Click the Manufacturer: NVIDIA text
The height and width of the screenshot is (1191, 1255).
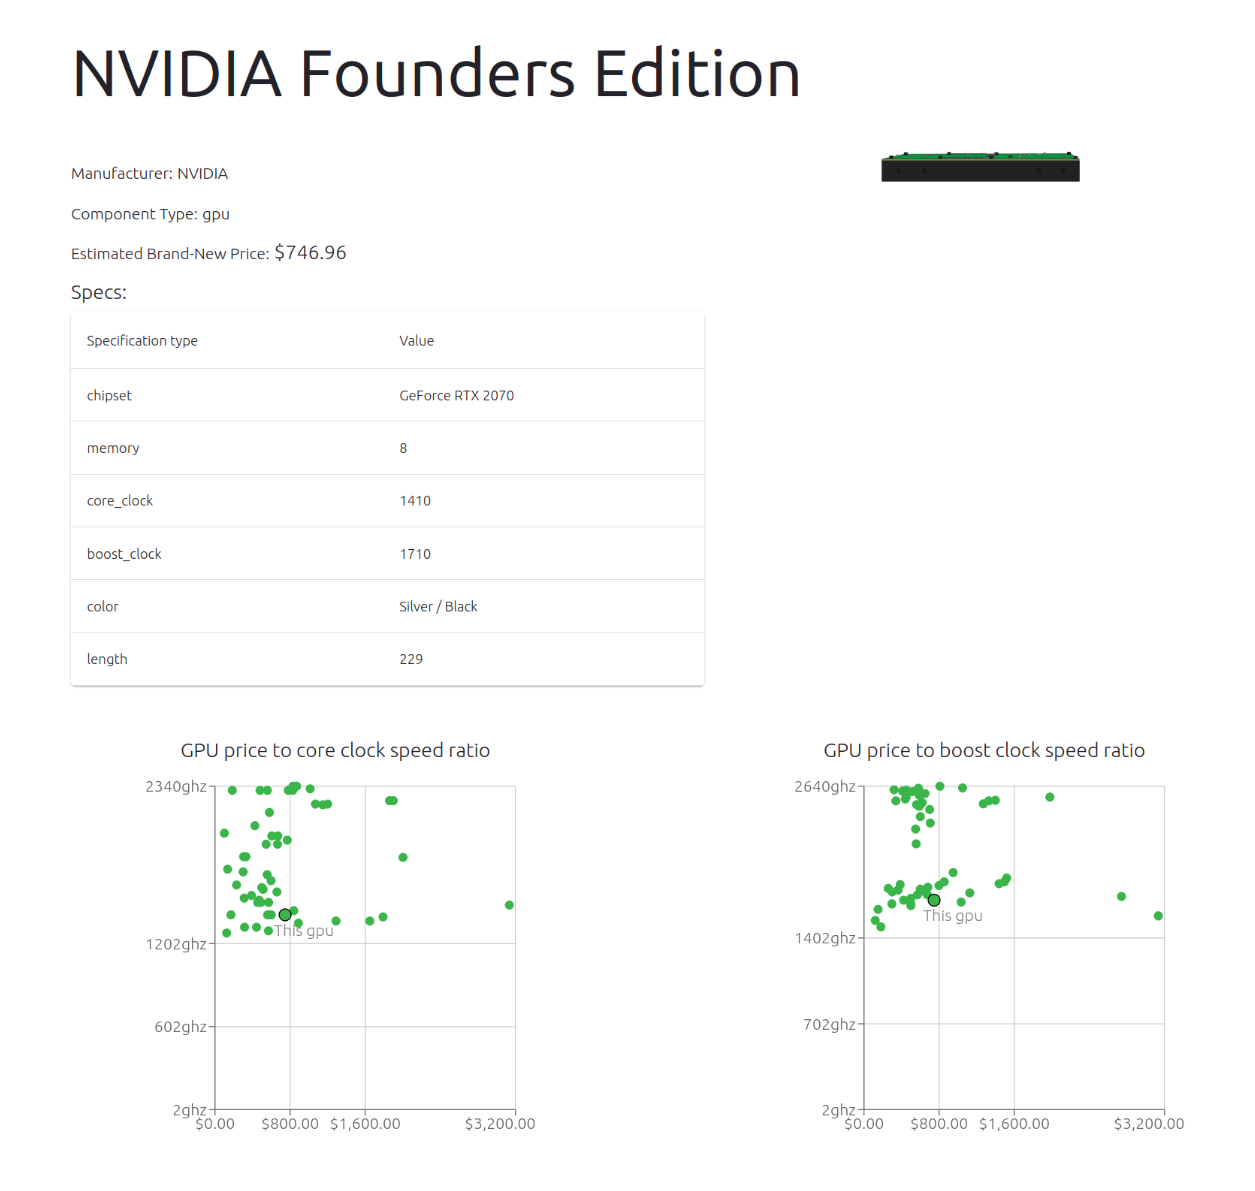(x=149, y=173)
